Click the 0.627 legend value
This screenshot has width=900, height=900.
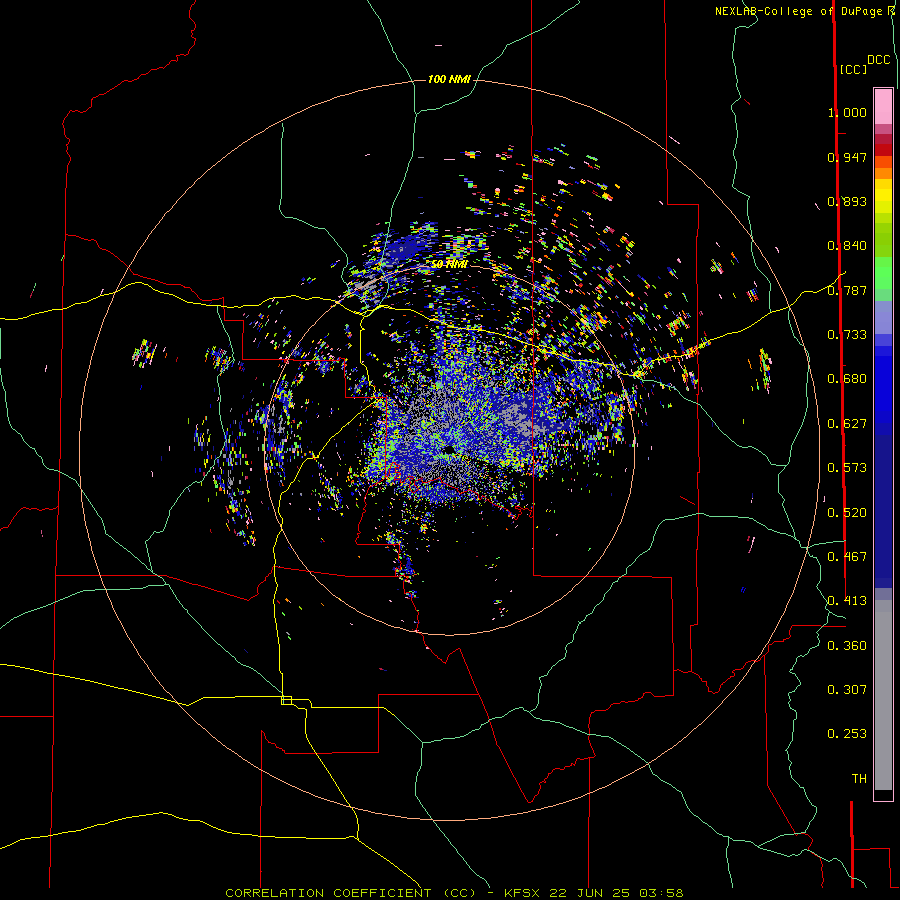(x=847, y=424)
